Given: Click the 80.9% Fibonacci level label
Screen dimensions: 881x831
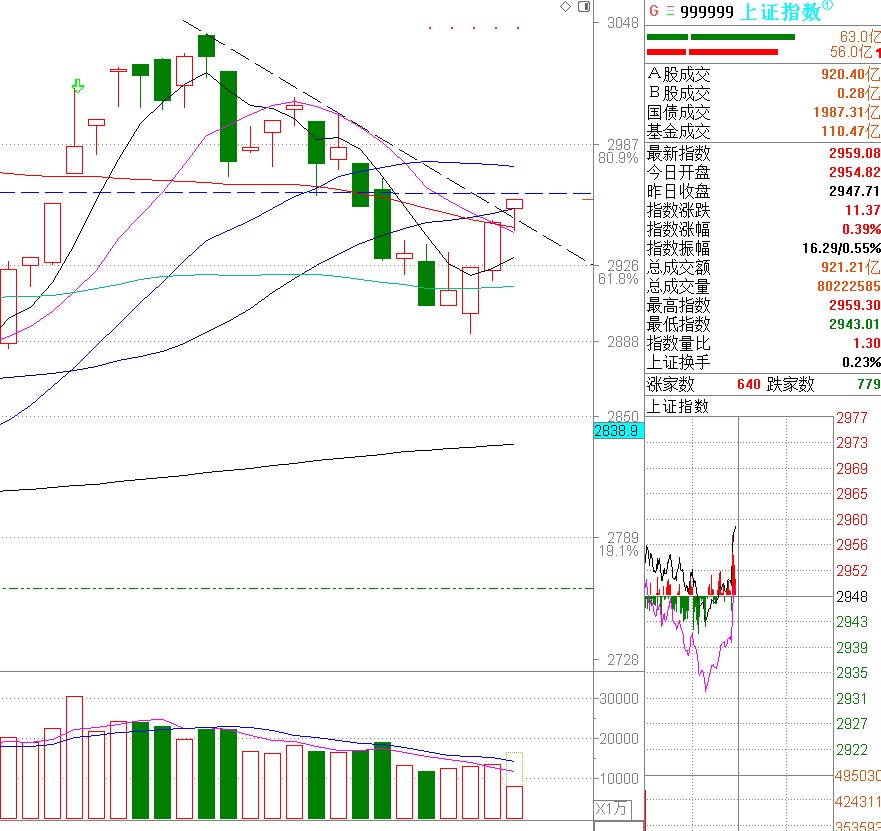Looking at the screenshot, I should [x=618, y=158].
